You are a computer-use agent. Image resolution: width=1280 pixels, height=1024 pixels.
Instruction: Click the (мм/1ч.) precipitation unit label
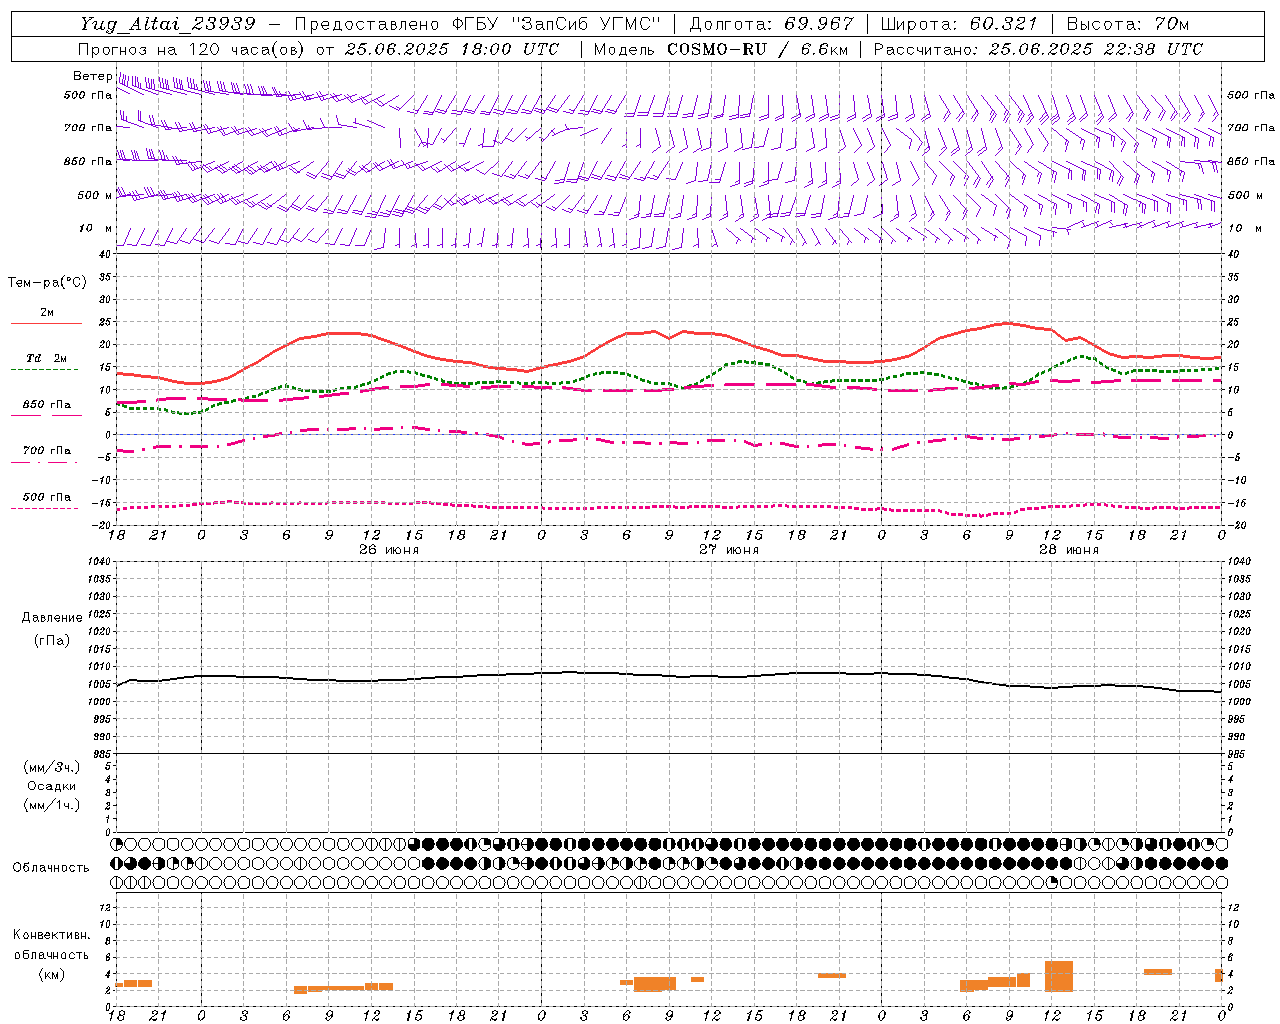(x=52, y=805)
